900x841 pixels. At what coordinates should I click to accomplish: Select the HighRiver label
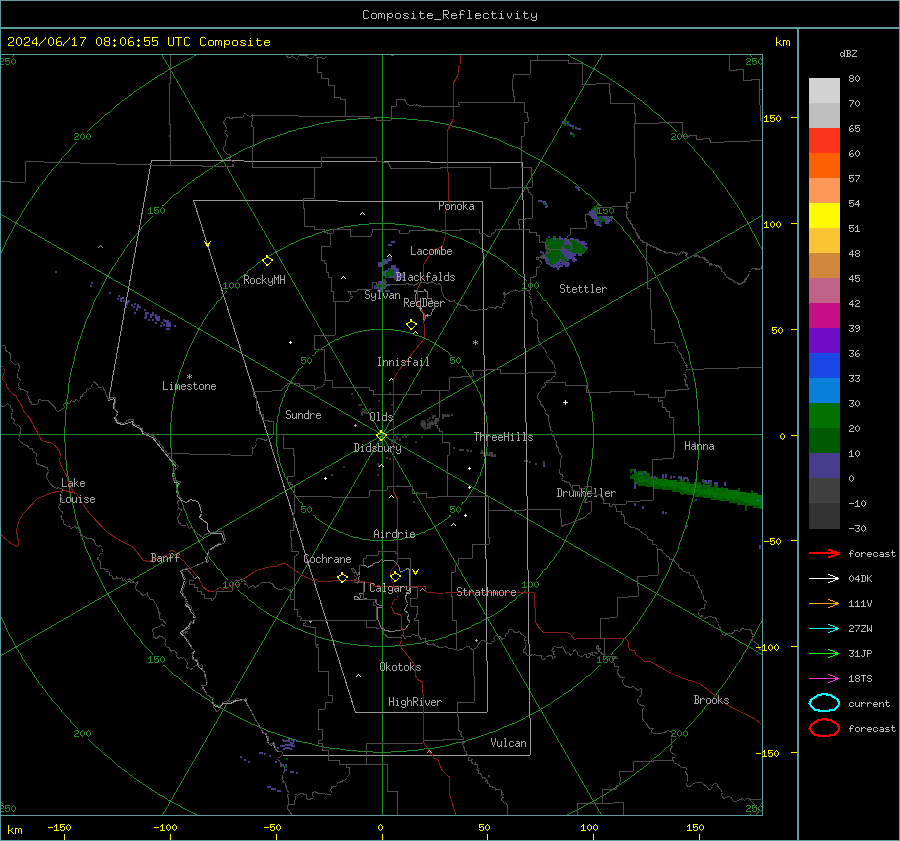[x=415, y=703]
